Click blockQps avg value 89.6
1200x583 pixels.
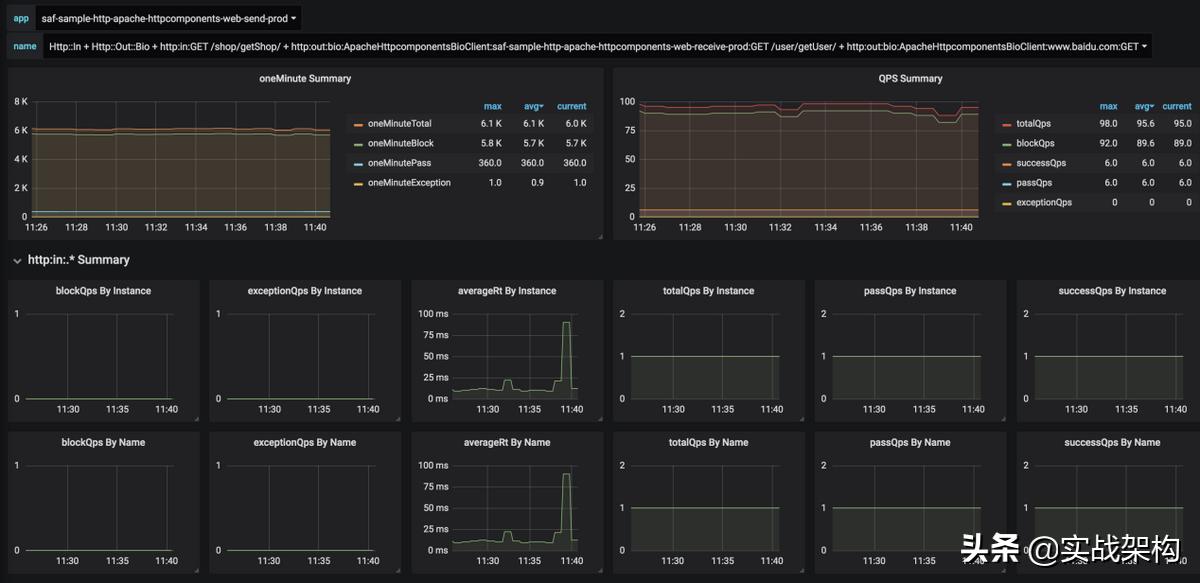1144,144
